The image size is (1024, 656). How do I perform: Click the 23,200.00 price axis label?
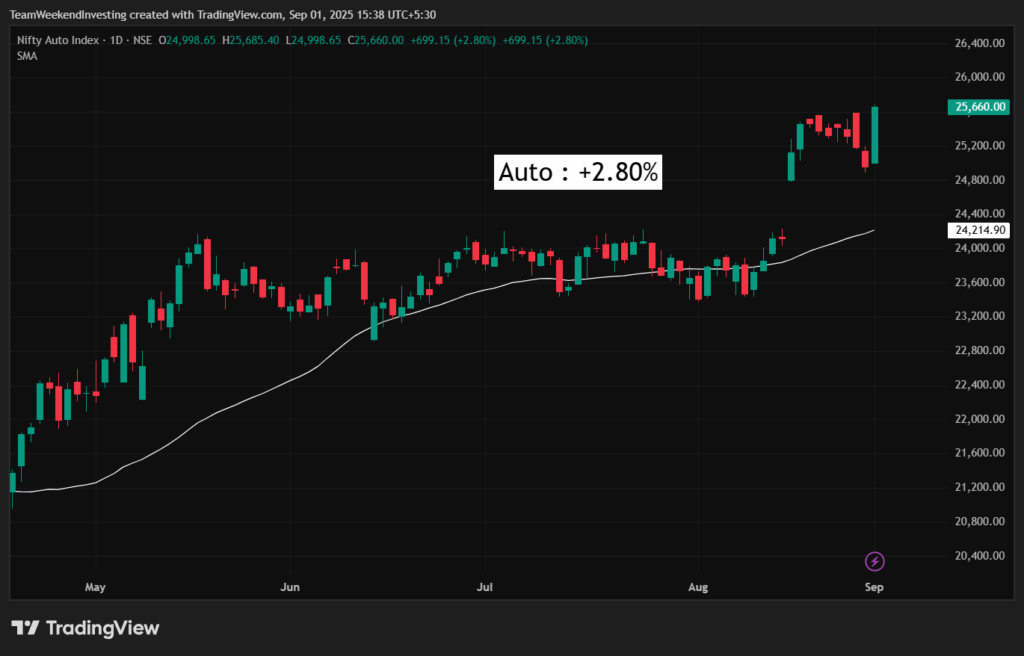pos(980,316)
